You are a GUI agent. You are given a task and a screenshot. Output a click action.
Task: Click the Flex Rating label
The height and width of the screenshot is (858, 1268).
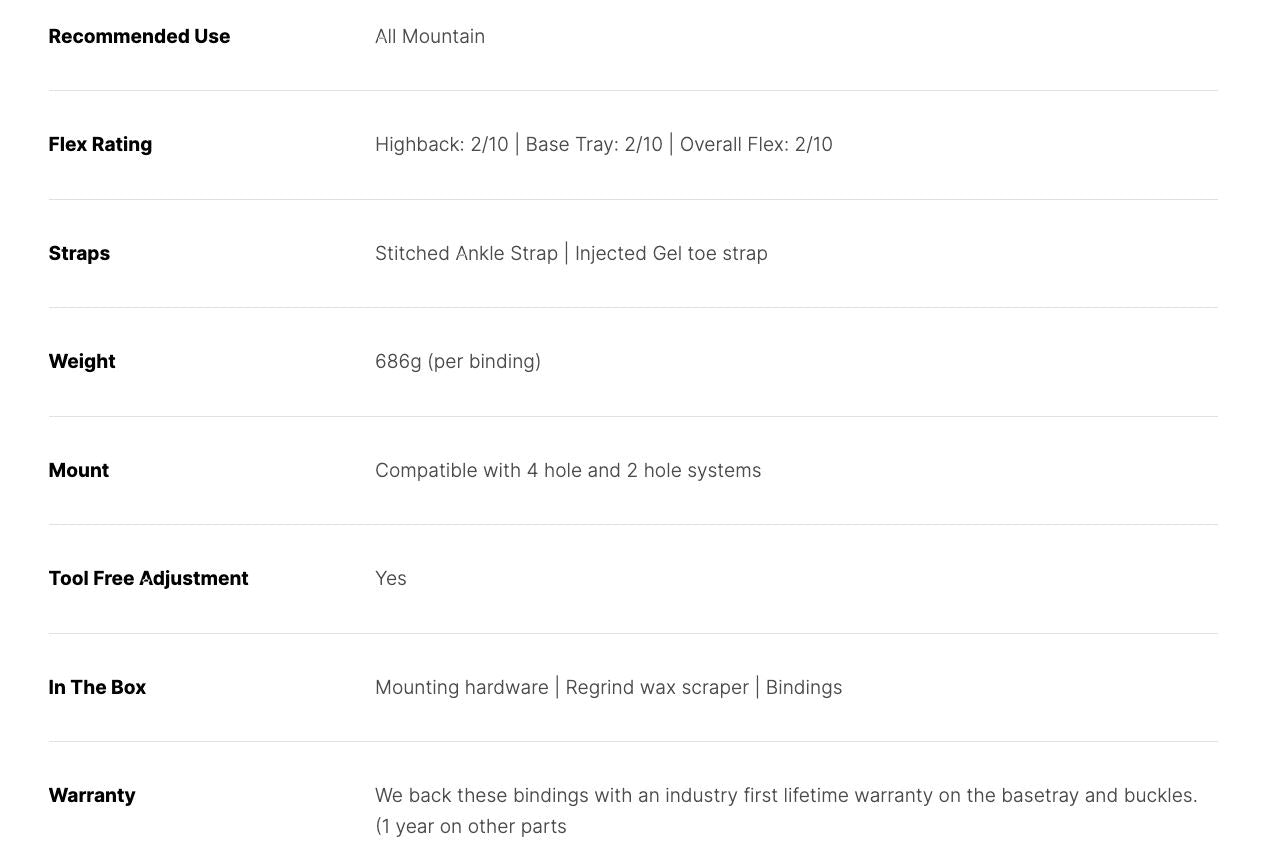[100, 144]
